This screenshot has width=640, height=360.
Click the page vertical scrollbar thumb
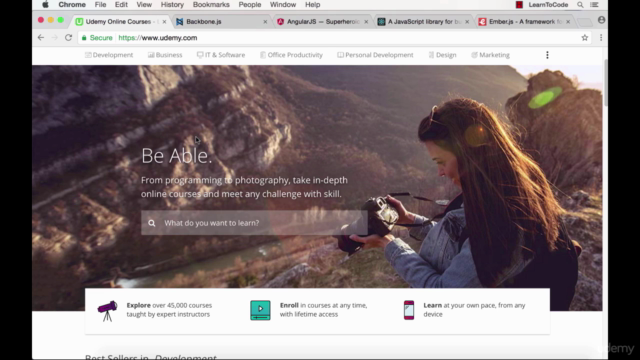605,83
